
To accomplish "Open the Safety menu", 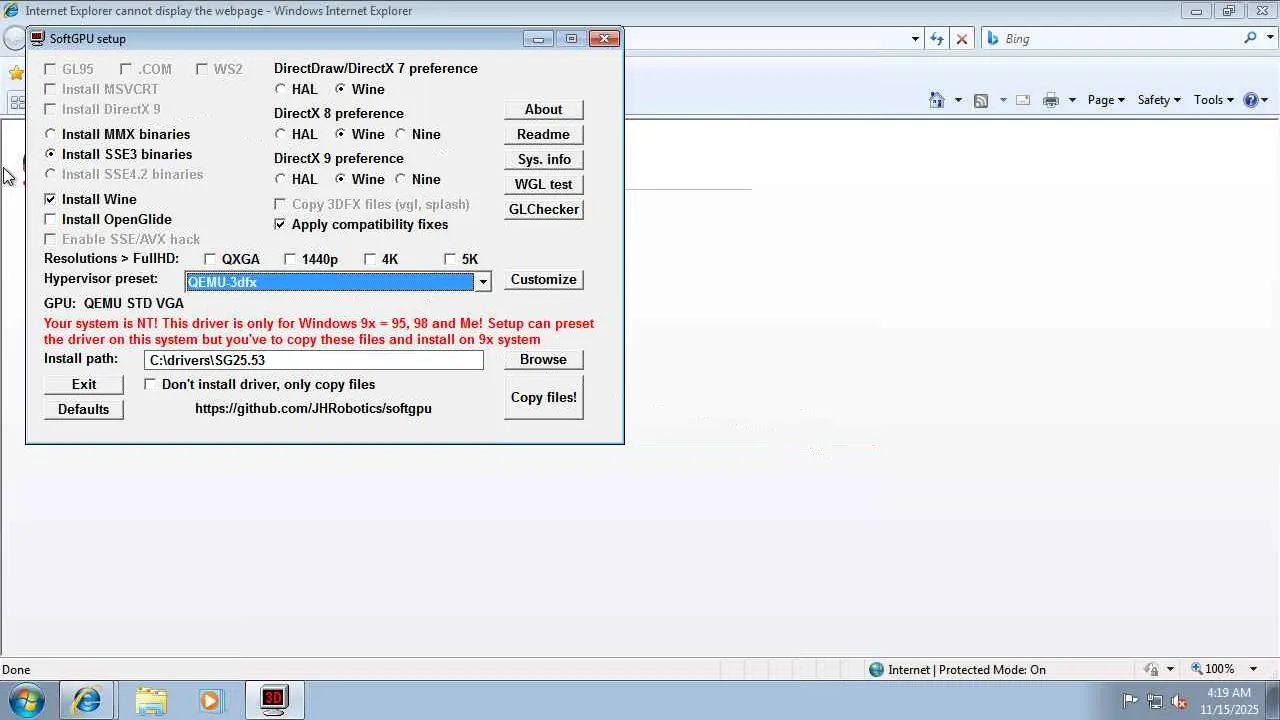I will tap(1159, 100).
